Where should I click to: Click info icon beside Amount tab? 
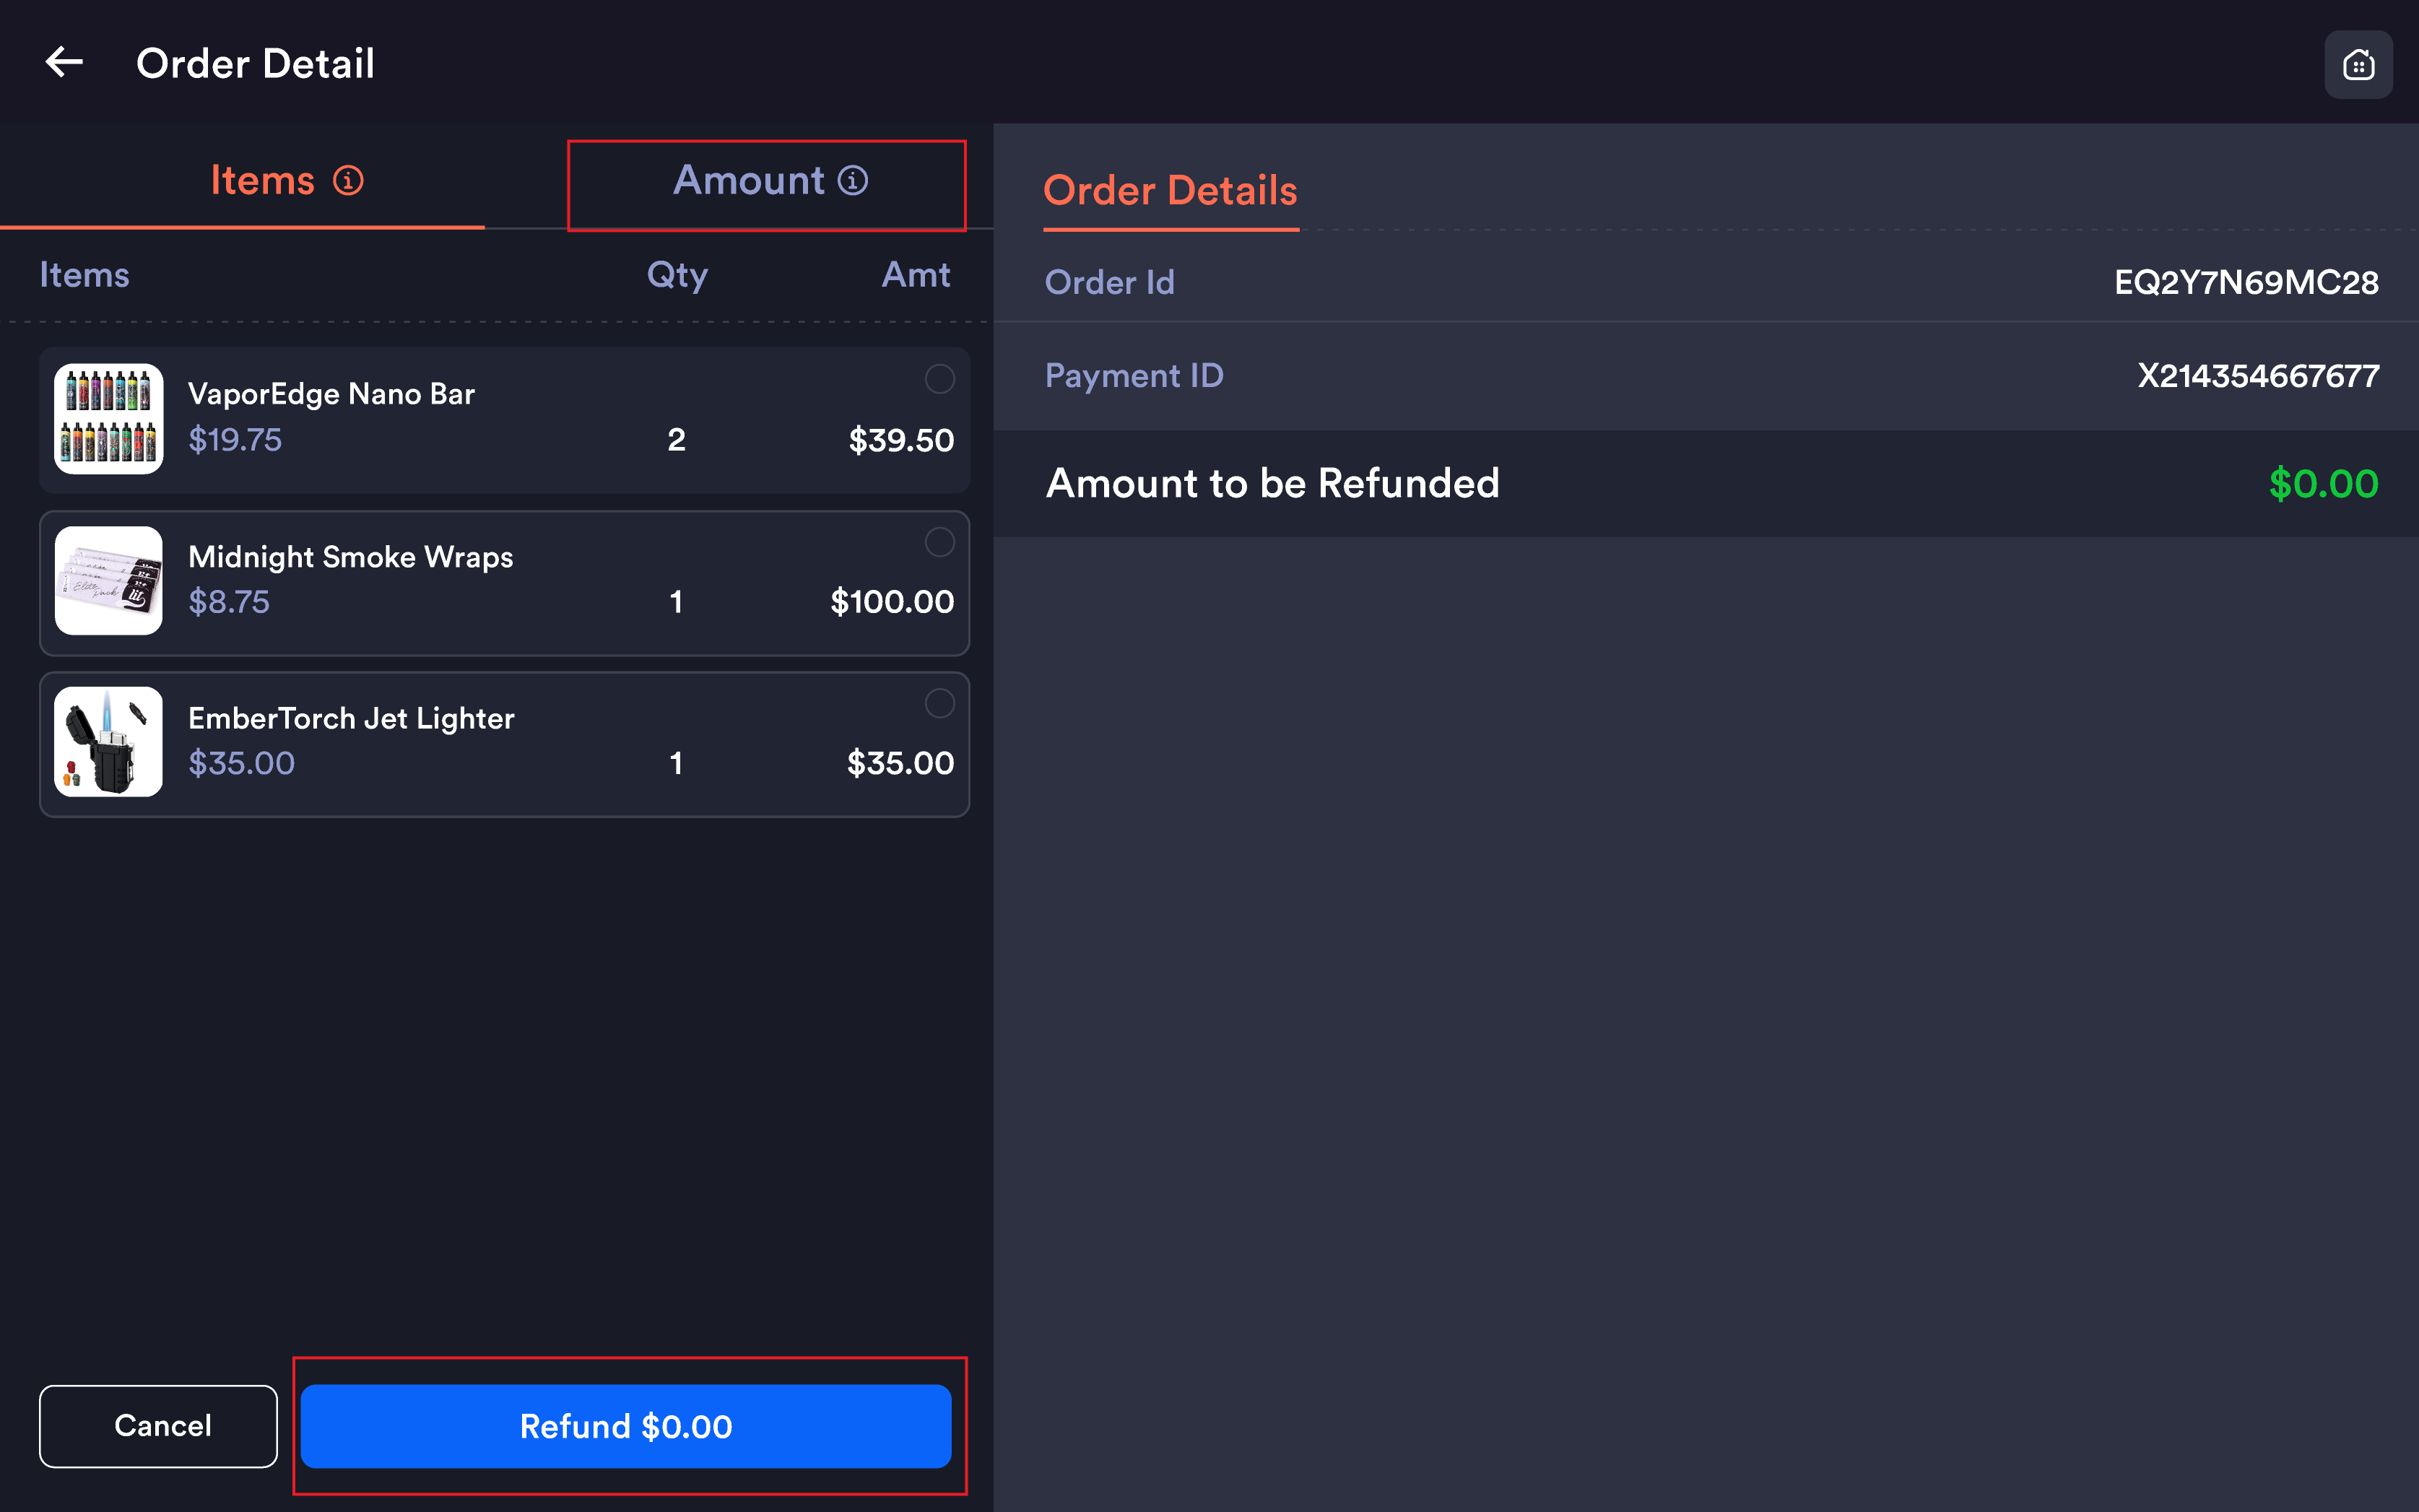click(853, 181)
